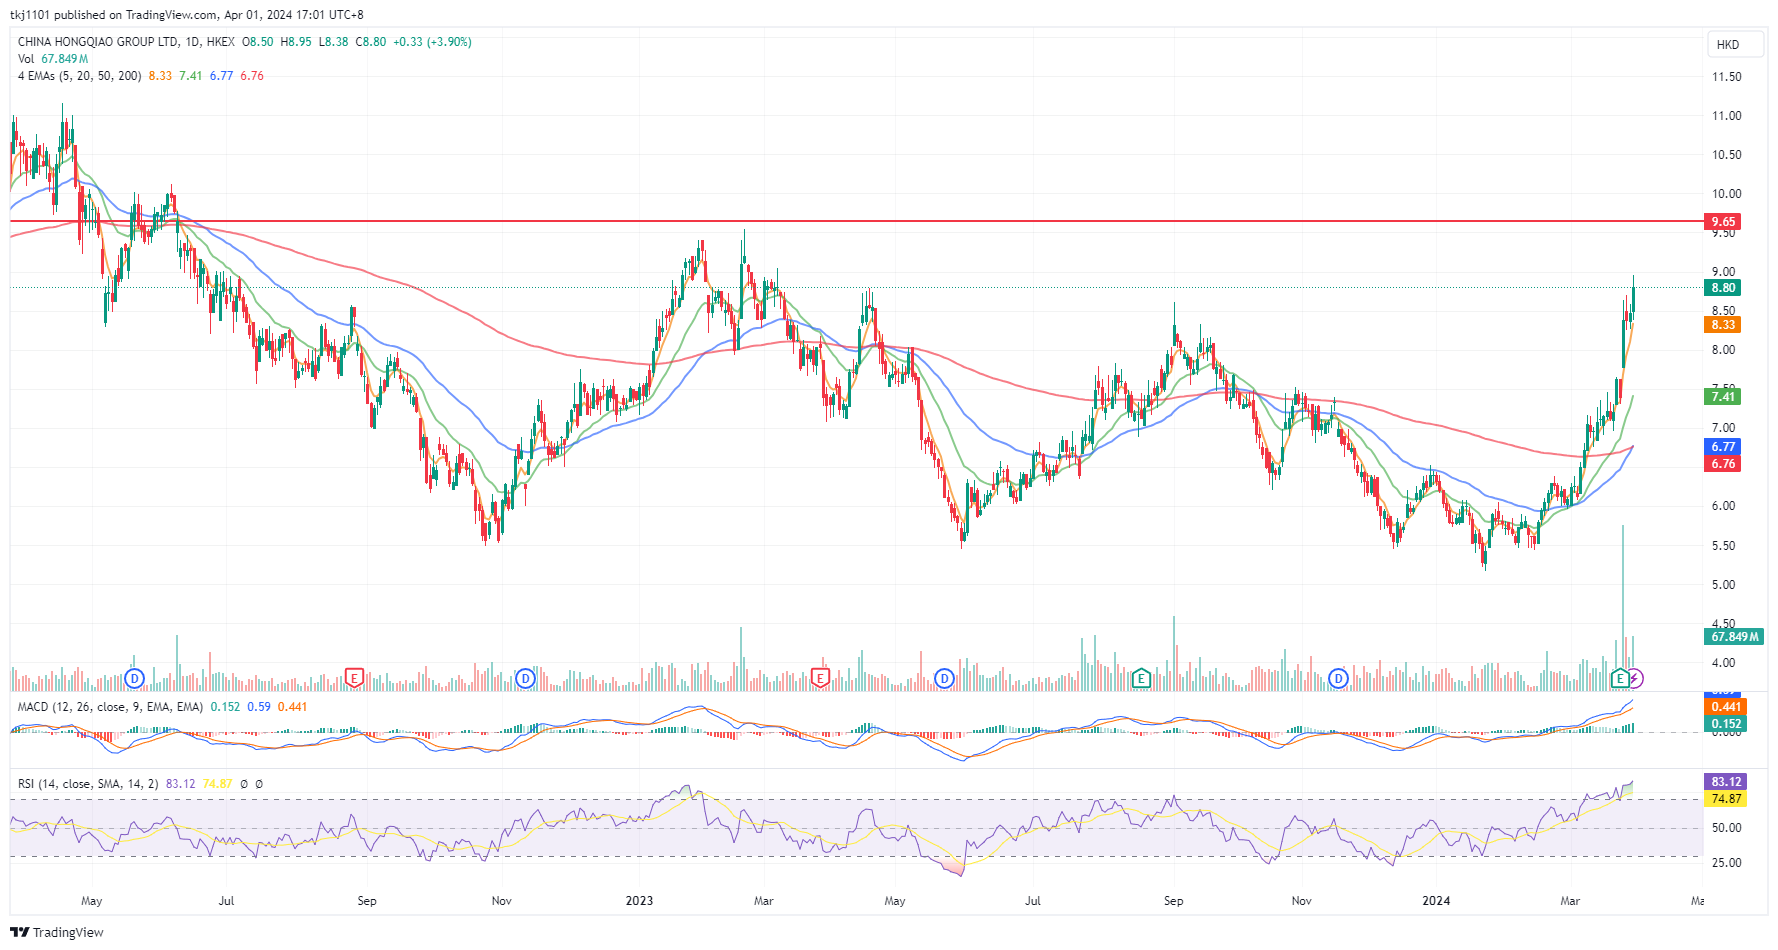This screenshot has height=950, width=1778.
Task: Click the yellow 74.87 RSI average label
Action: [x=1725, y=799]
